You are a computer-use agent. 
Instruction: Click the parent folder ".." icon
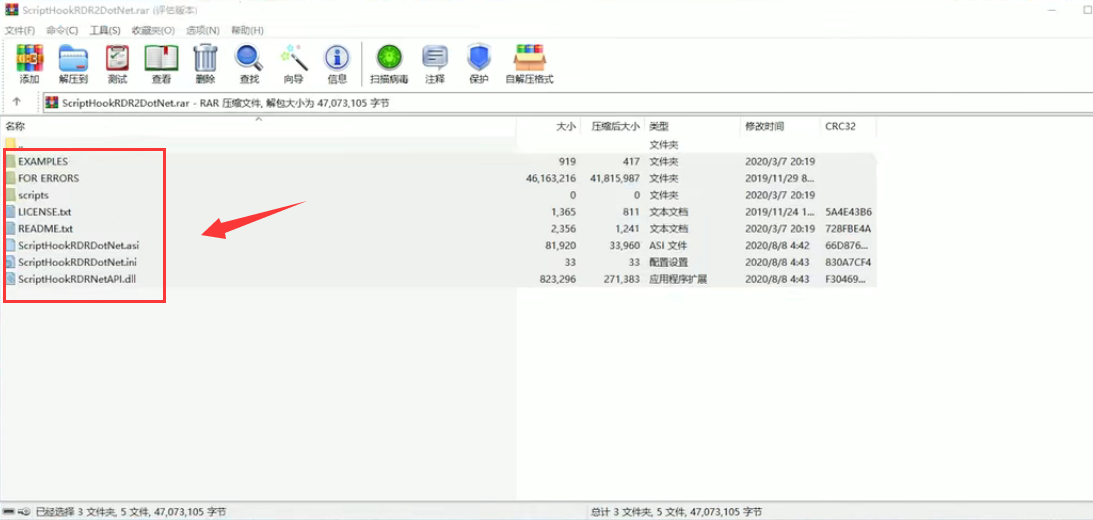click(x=10, y=144)
